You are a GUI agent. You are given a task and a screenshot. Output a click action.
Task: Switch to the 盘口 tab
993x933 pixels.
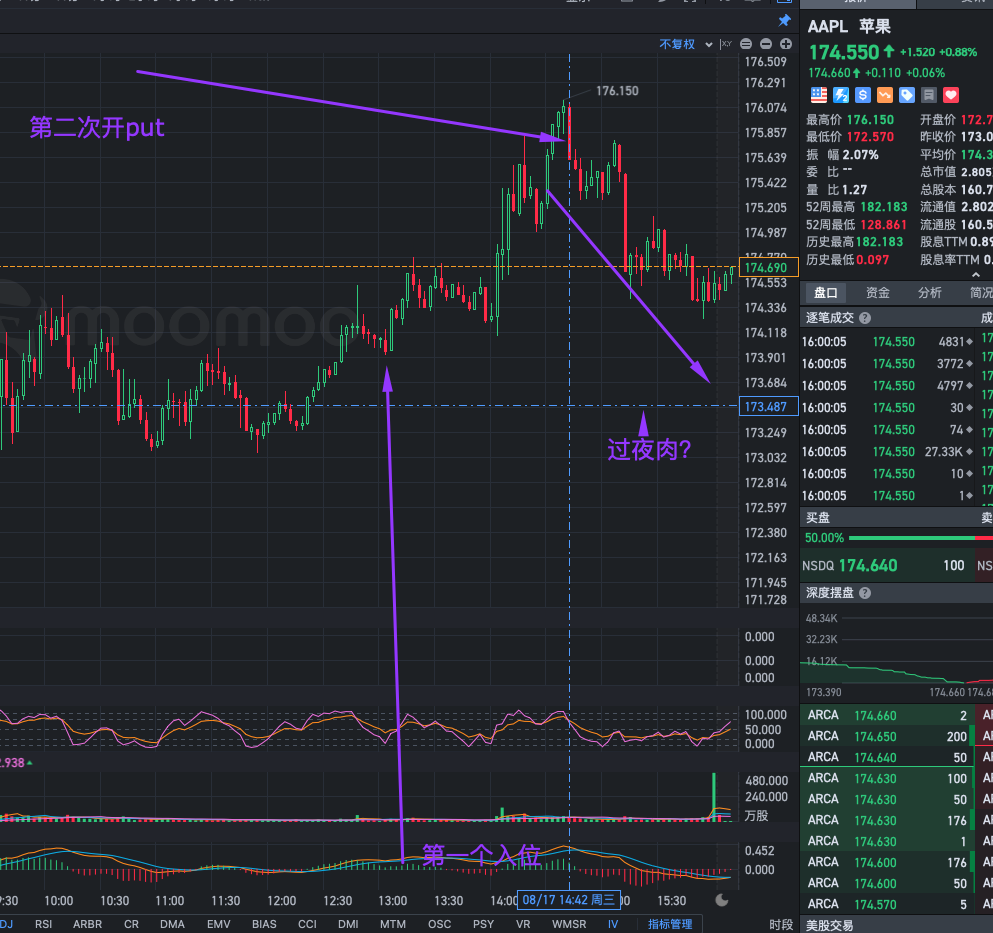[825, 293]
